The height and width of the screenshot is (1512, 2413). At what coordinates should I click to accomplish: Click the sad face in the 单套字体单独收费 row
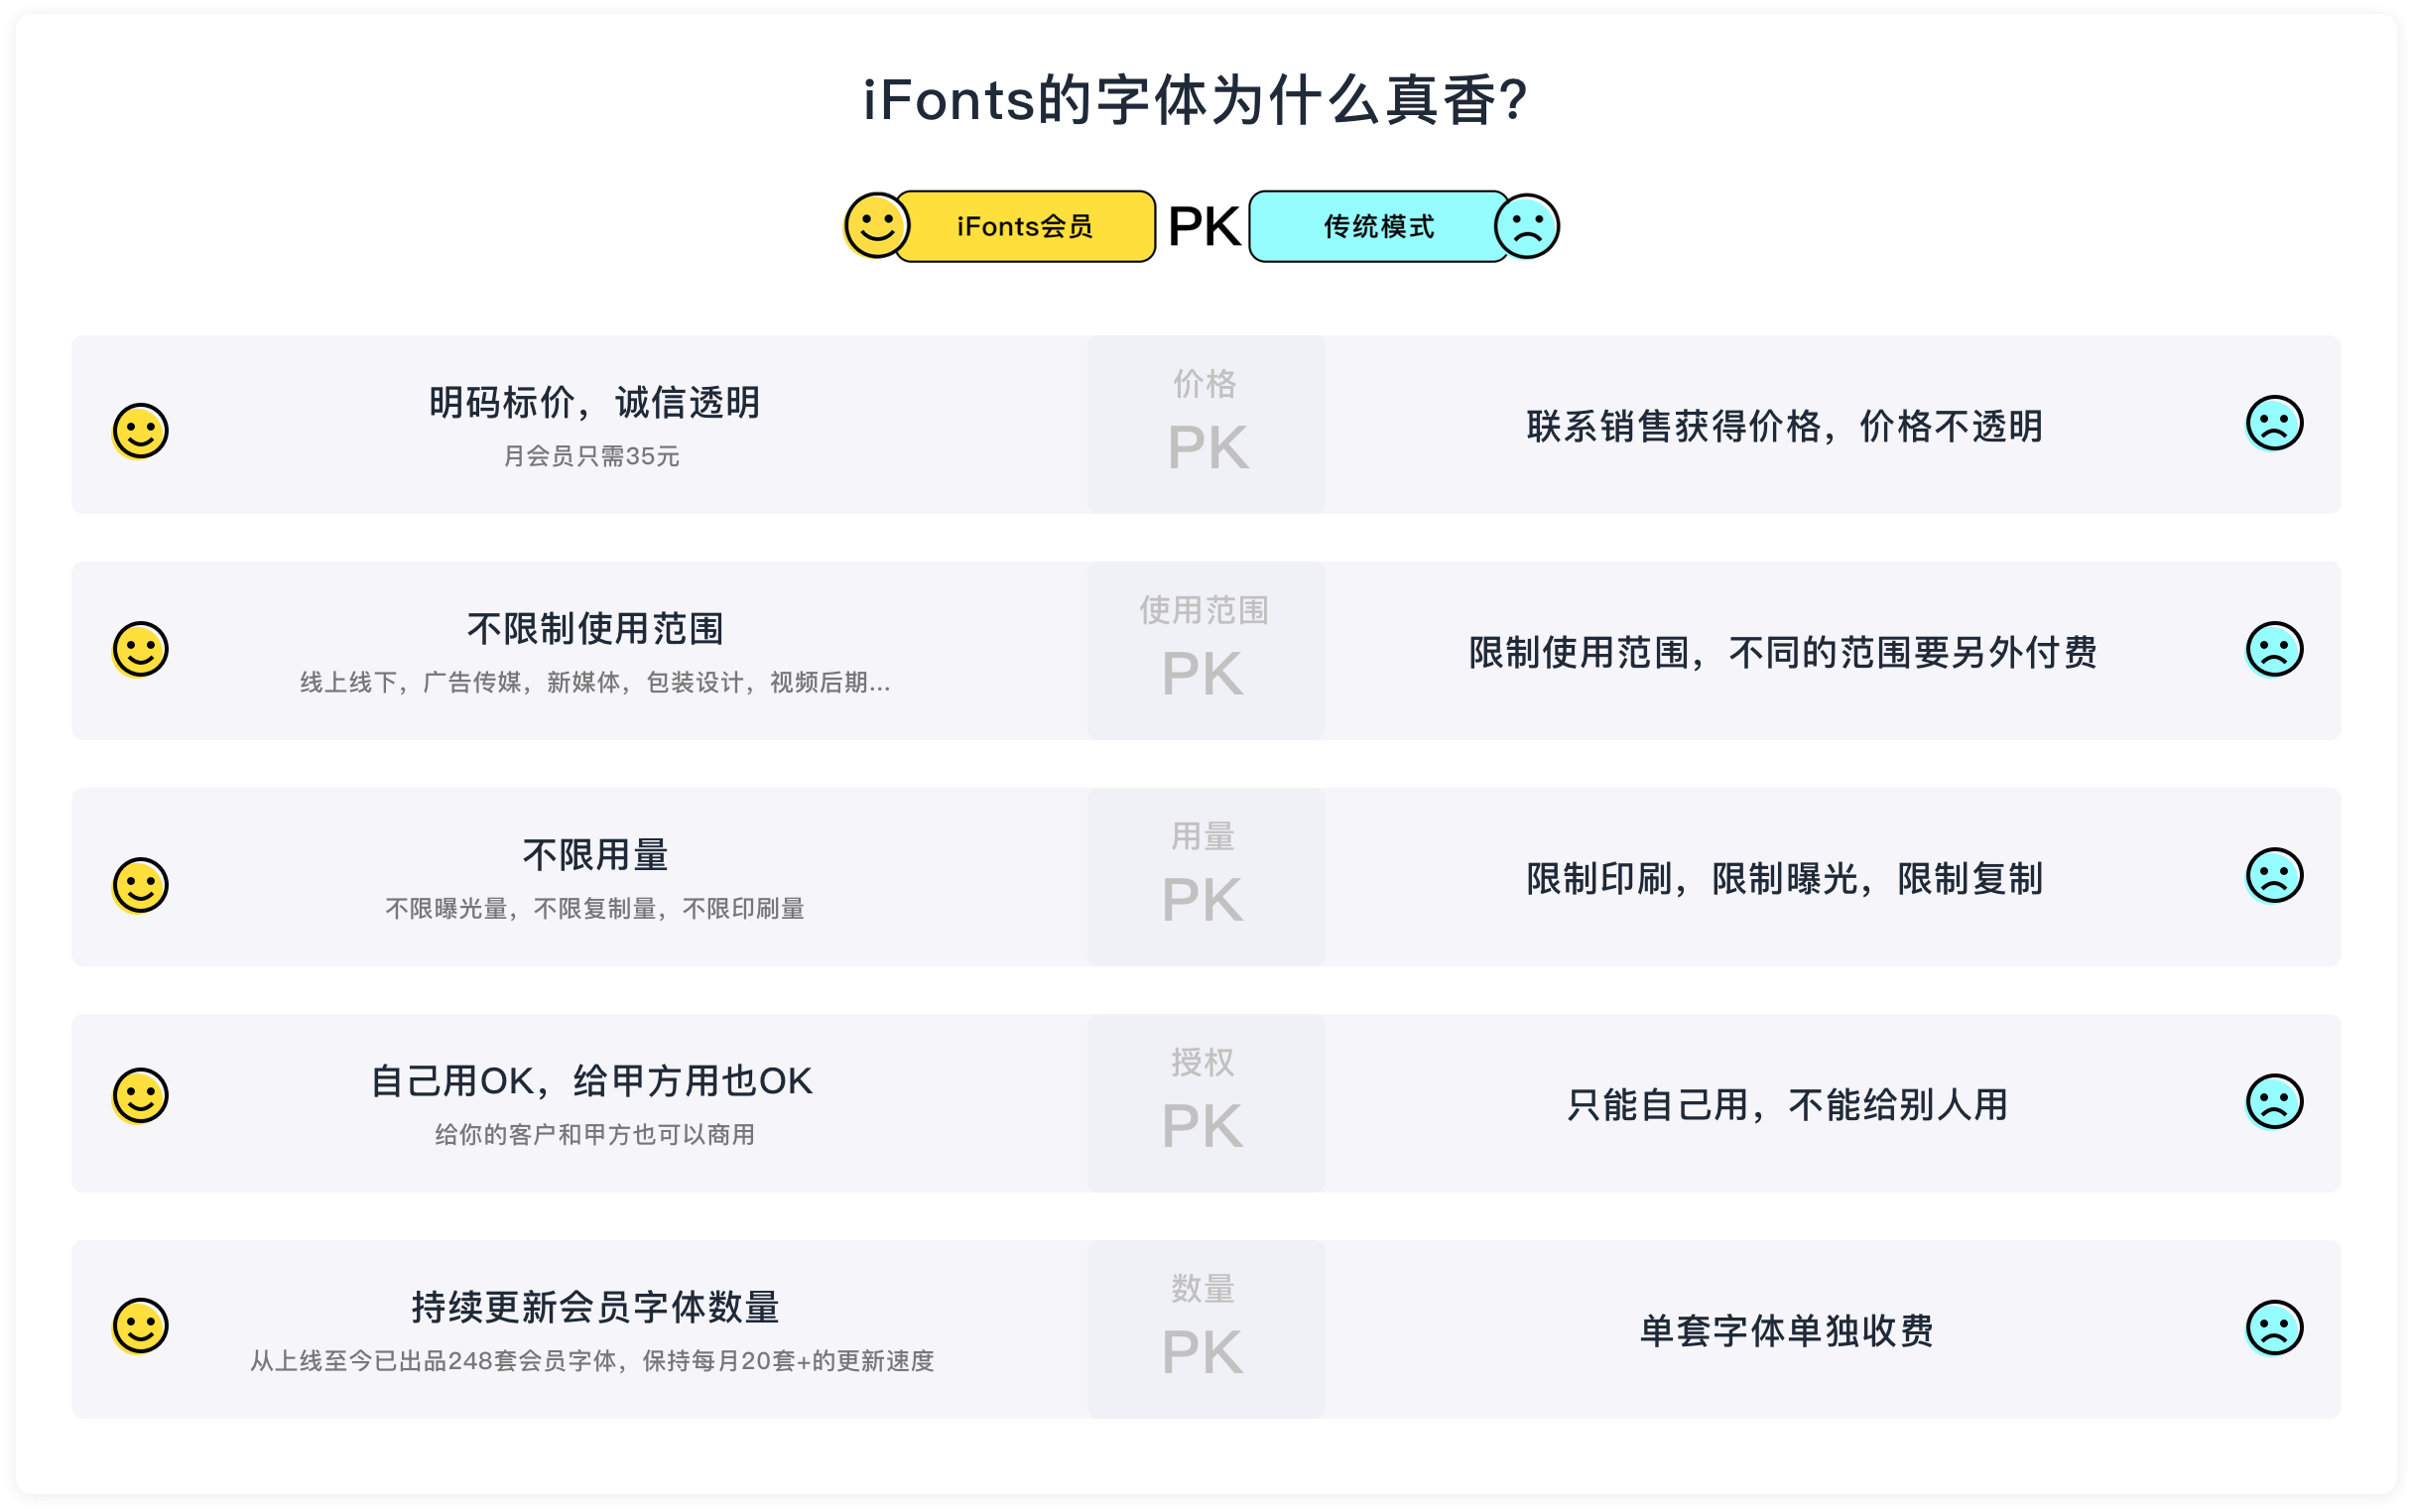[x=2274, y=1327]
